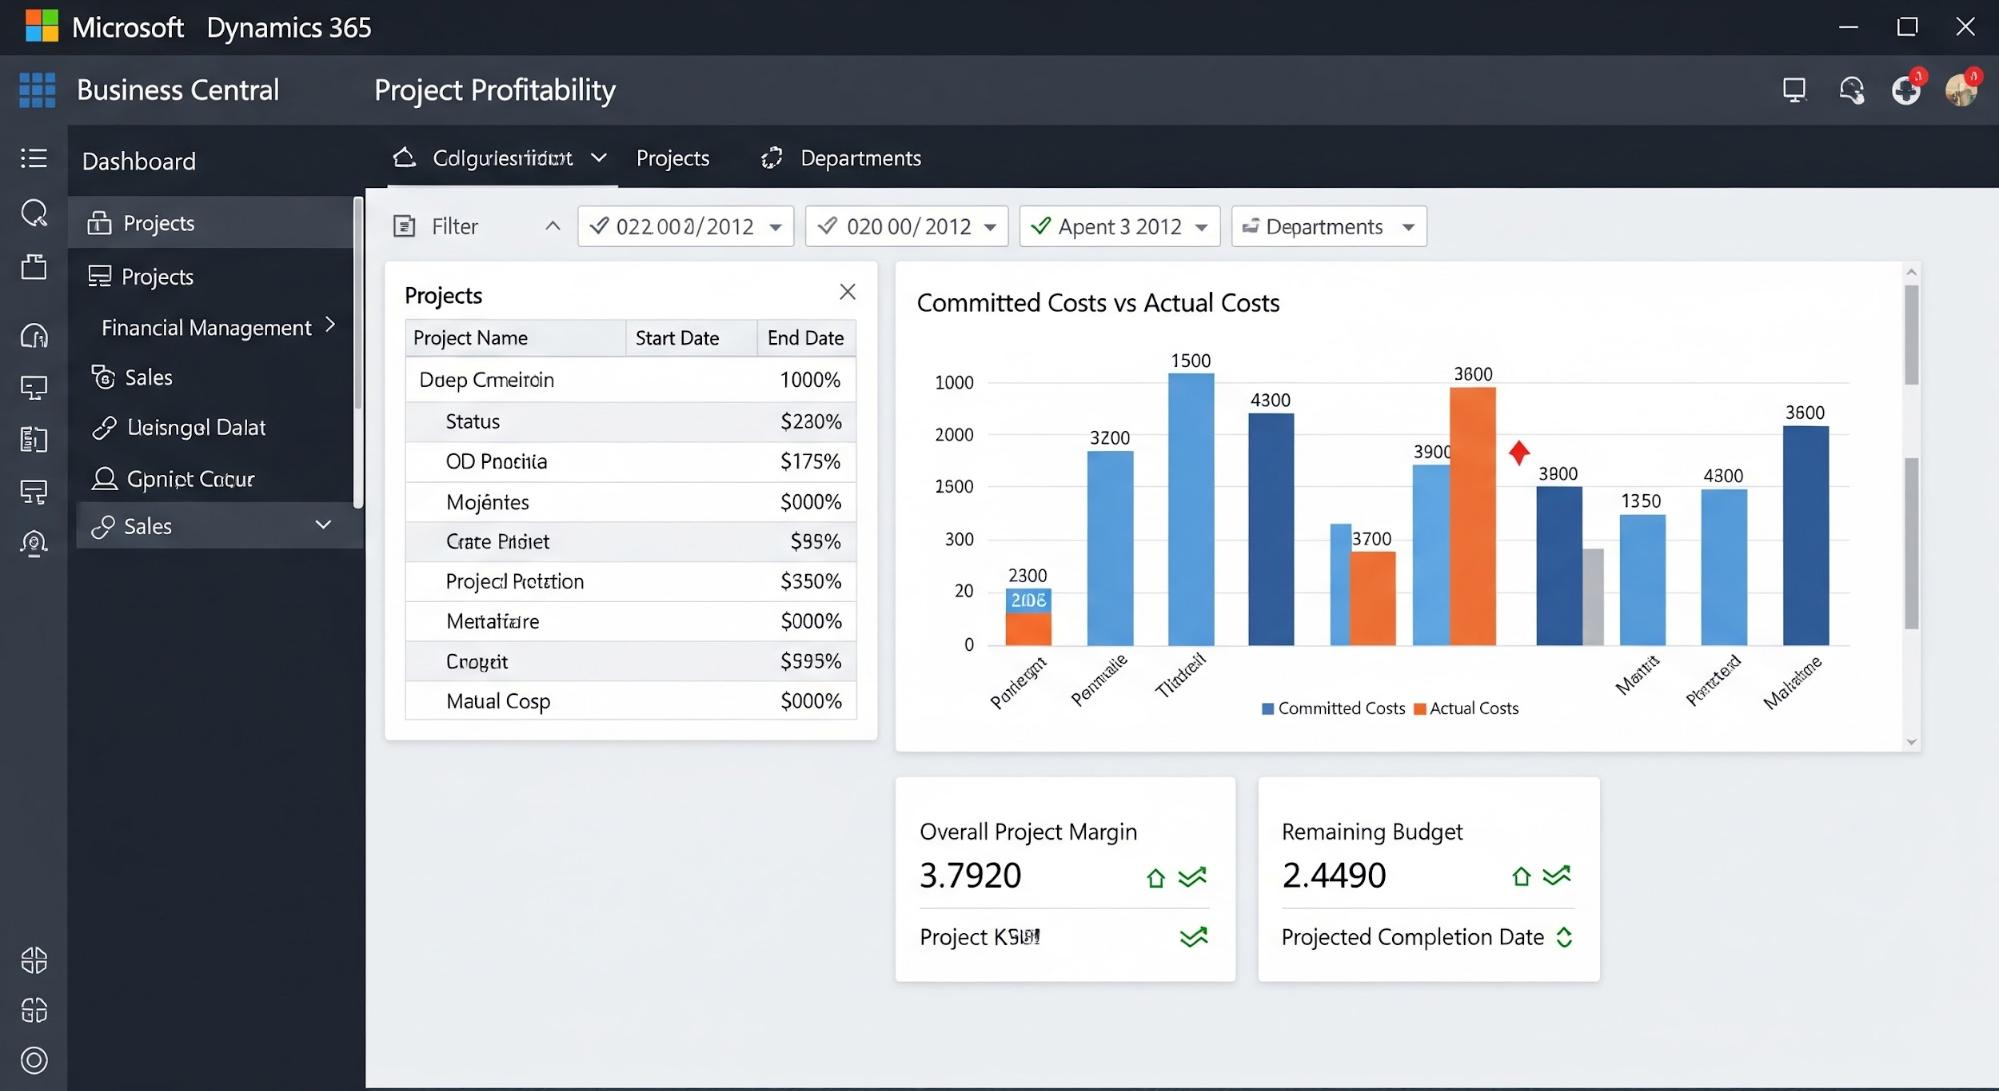Open the 022.002/2012 date dropdown arrow
The width and height of the screenshot is (1999, 1091).
coord(775,228)
